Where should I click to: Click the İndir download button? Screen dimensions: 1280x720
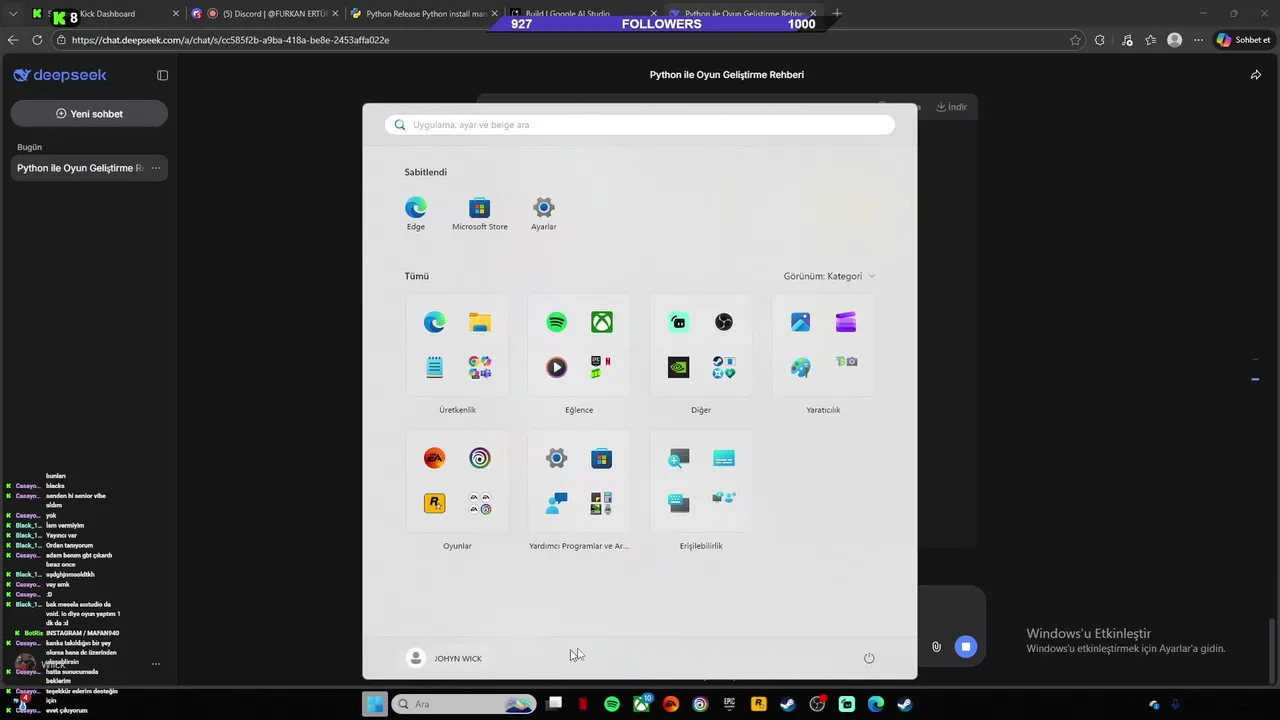[x=952, y=107]
